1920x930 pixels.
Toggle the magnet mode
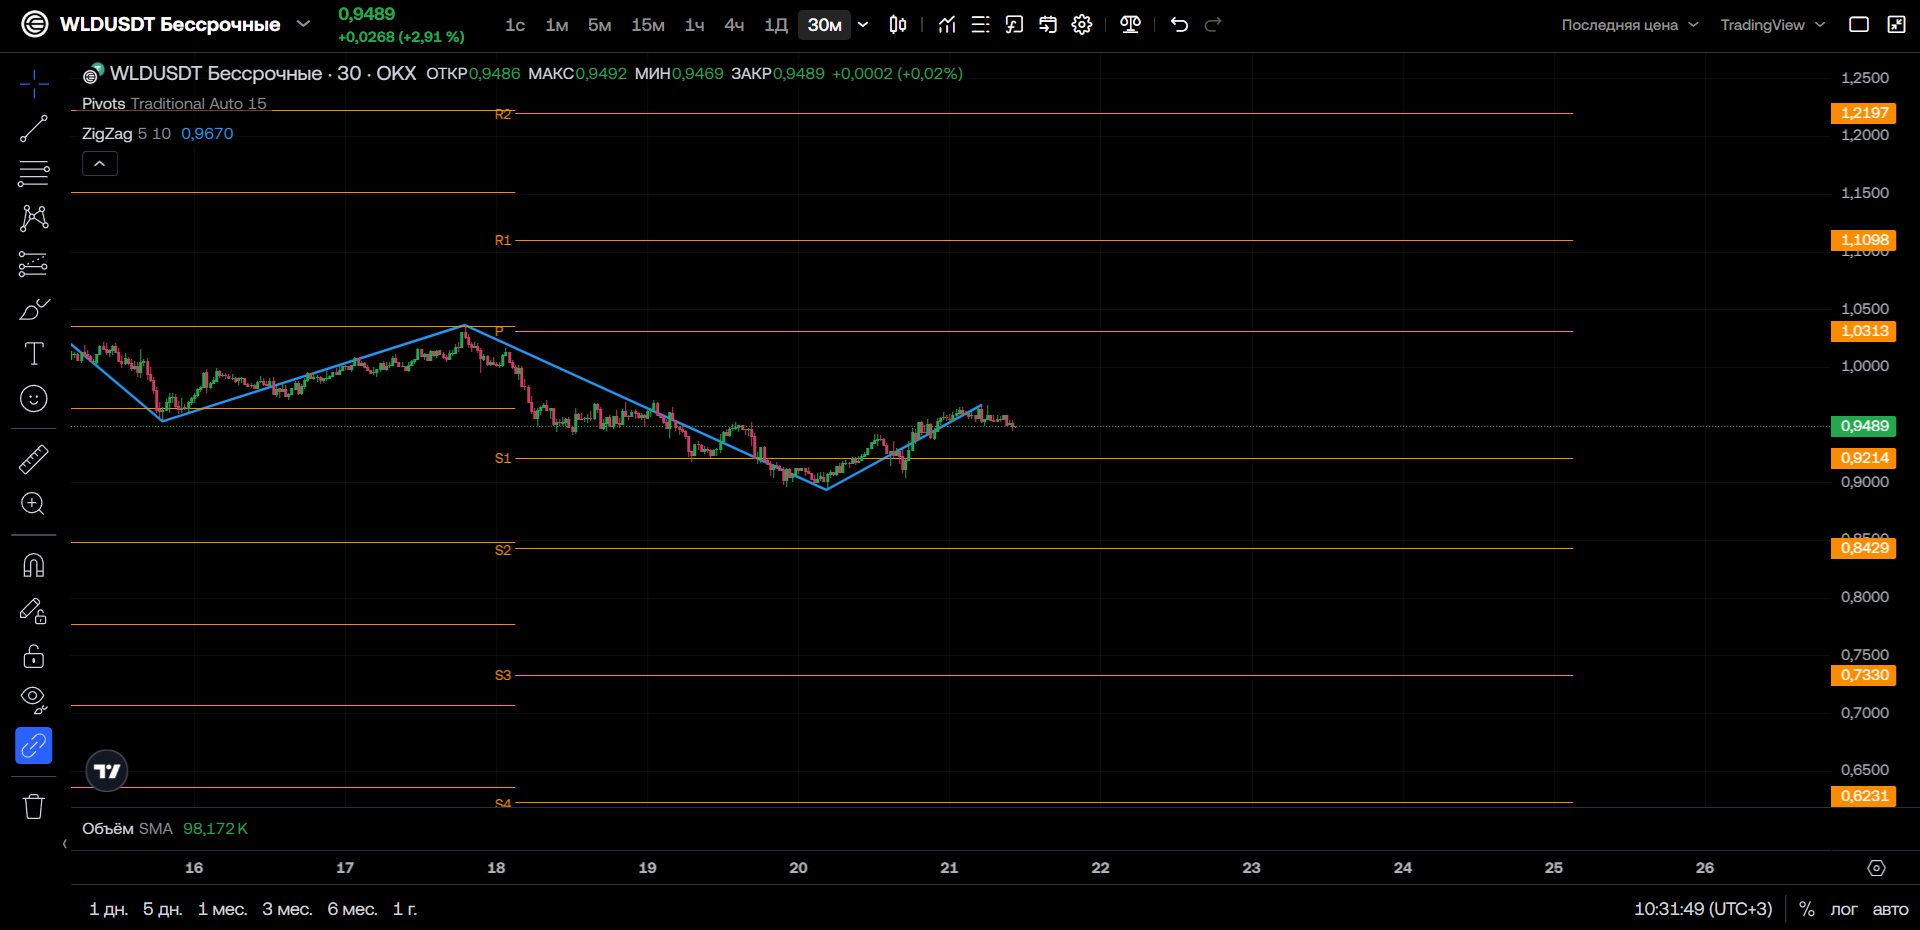point(34,566)
